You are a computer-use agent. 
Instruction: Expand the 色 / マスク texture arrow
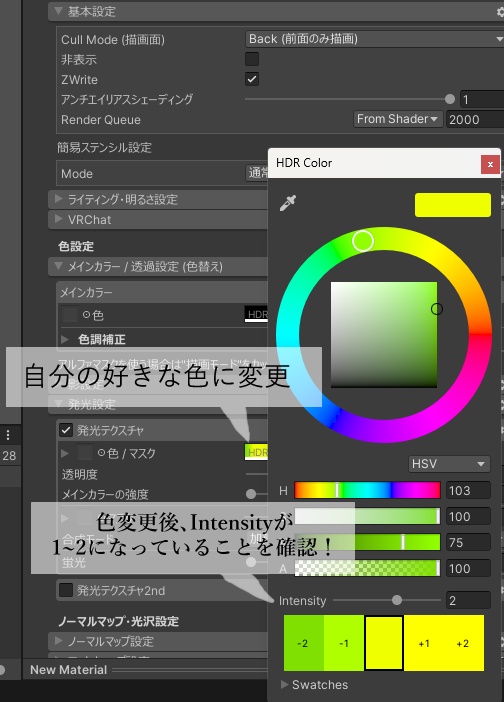coord(65,453)
